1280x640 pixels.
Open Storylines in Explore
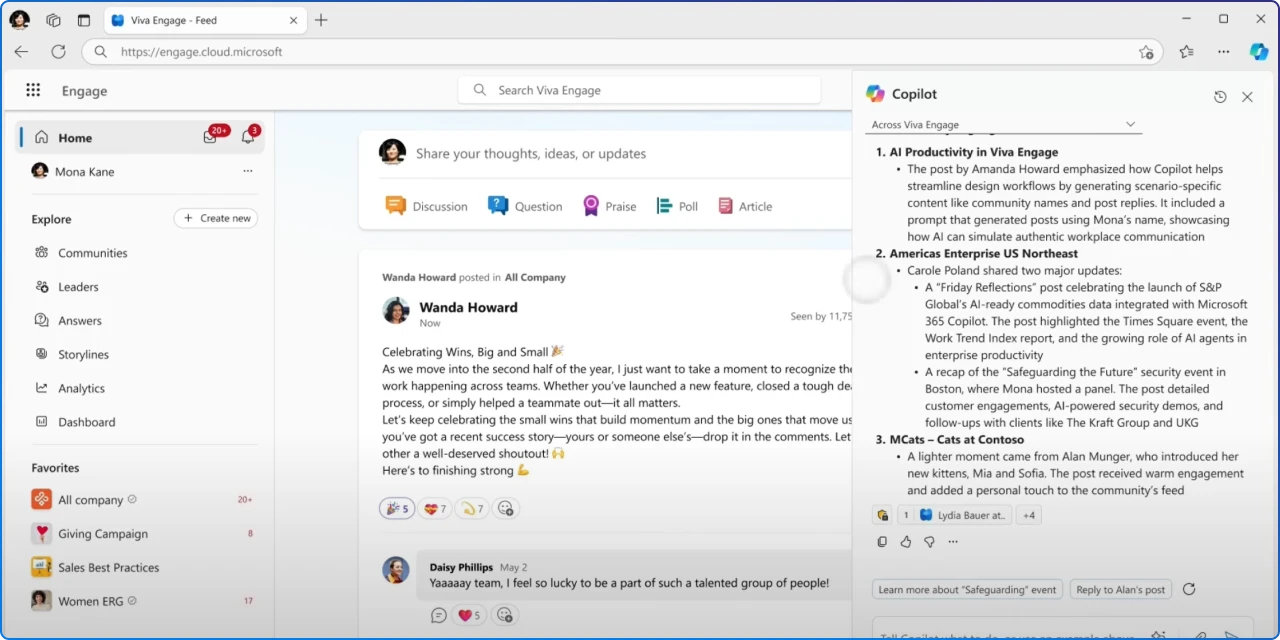(x=83, y=354)
